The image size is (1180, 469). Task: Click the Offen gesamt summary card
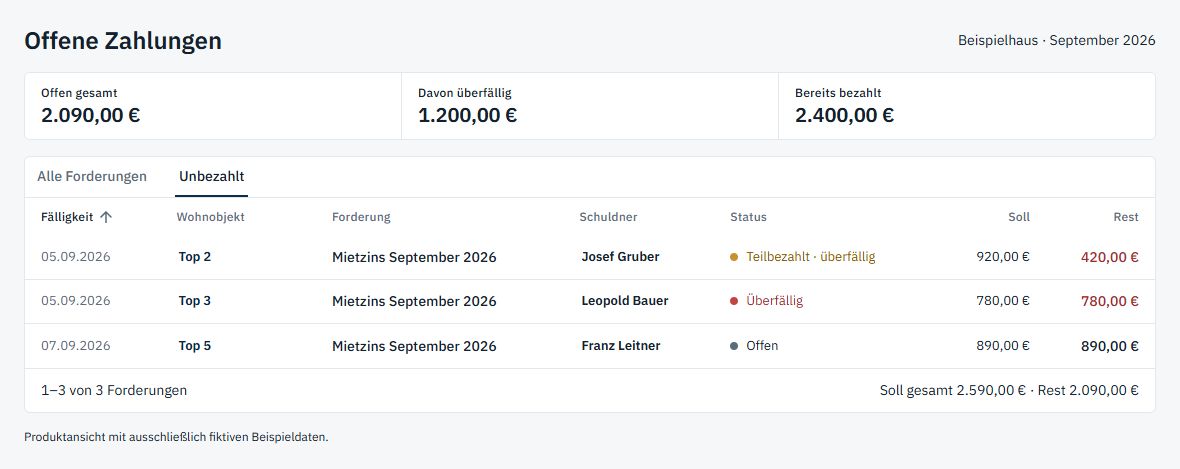(213, 106)
